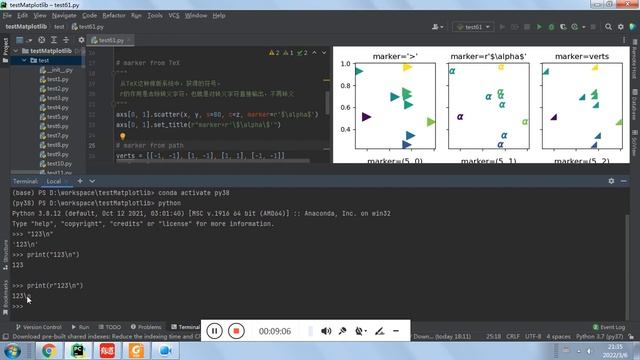
Task: Open the orange G app in taskbar
Action: click(x=136, y=351)
